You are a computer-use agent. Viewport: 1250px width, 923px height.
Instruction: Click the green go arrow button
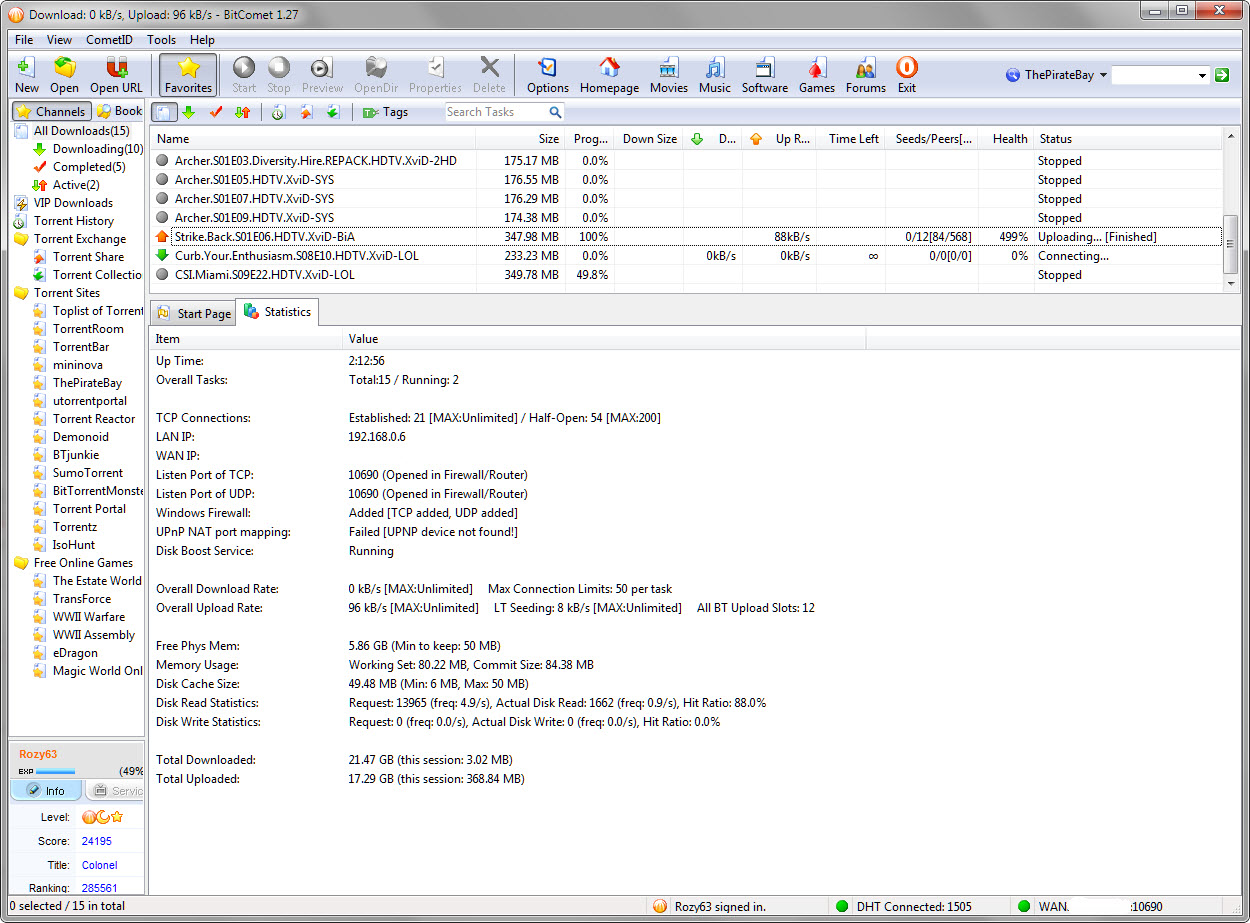(1222, 75)
